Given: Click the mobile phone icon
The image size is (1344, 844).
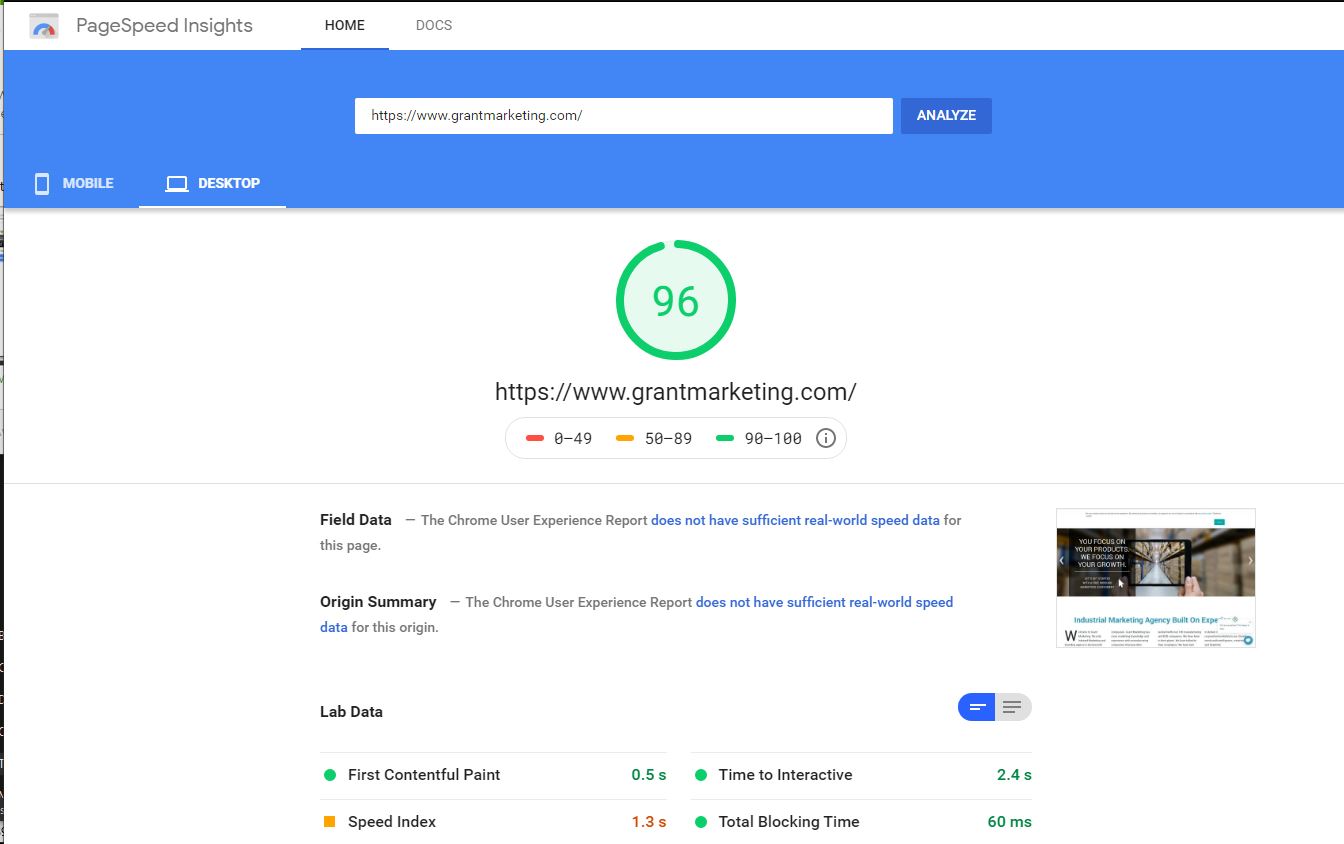Looking at the screenshot, I should point(42,183).
